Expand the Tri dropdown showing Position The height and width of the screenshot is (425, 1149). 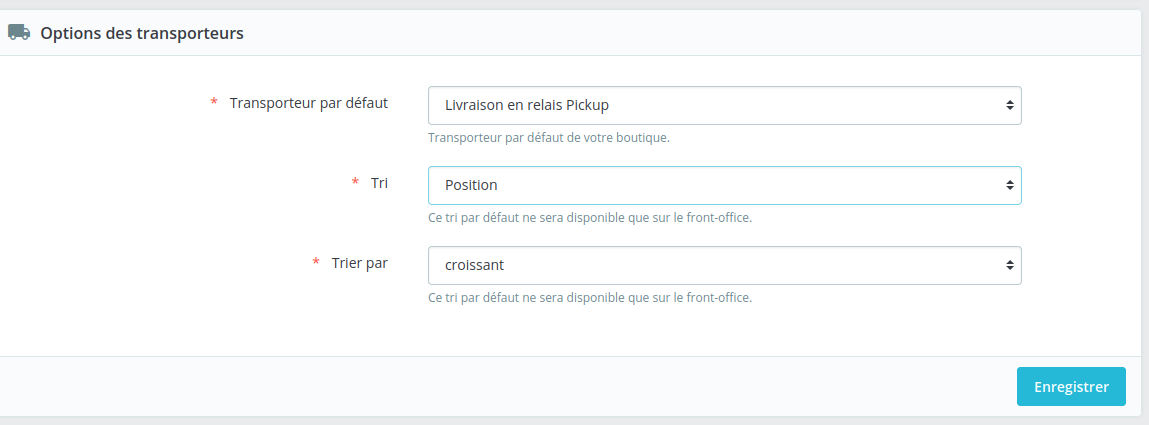pos(725,185)
